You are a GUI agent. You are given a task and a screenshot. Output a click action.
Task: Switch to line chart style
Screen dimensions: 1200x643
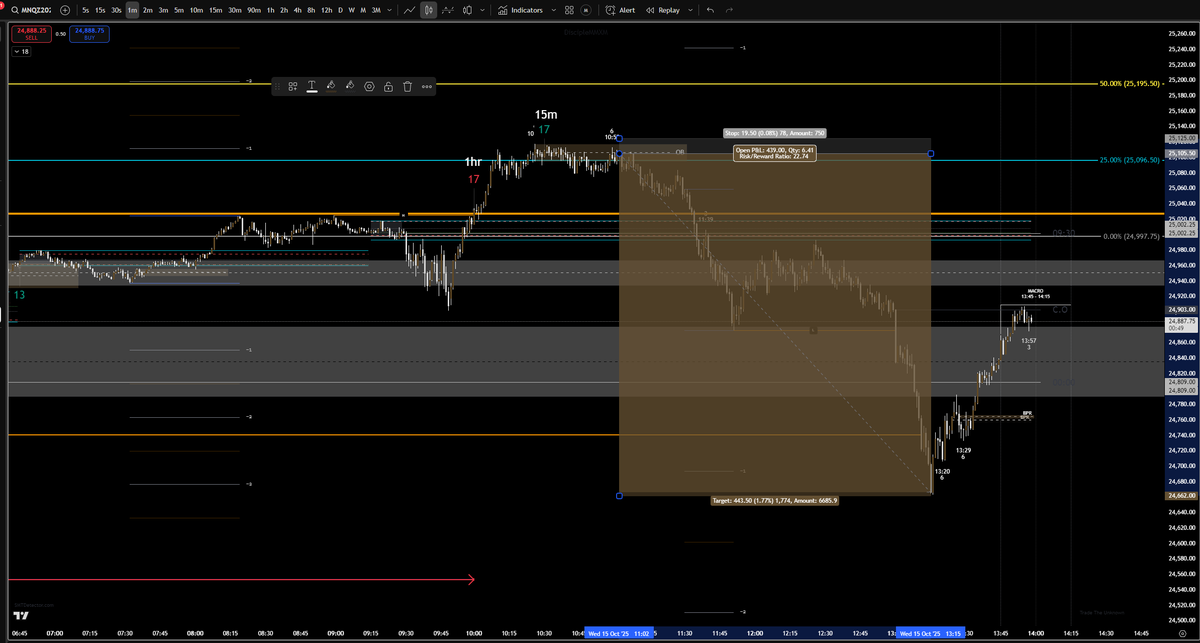409,10
